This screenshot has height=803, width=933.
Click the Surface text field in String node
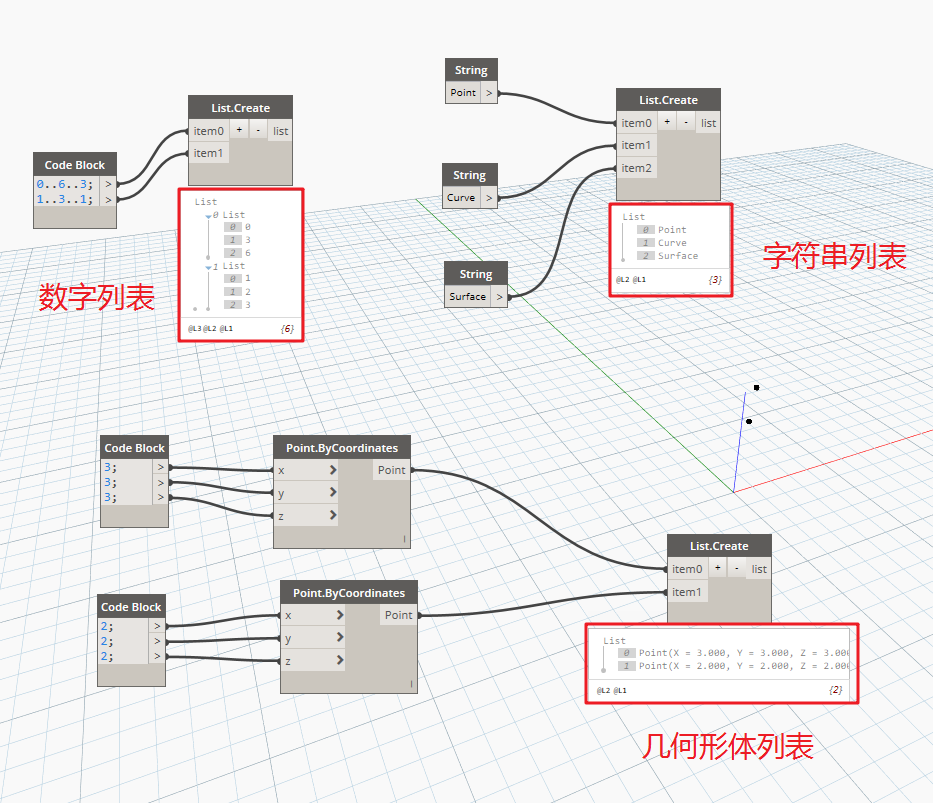pos(468,297)
